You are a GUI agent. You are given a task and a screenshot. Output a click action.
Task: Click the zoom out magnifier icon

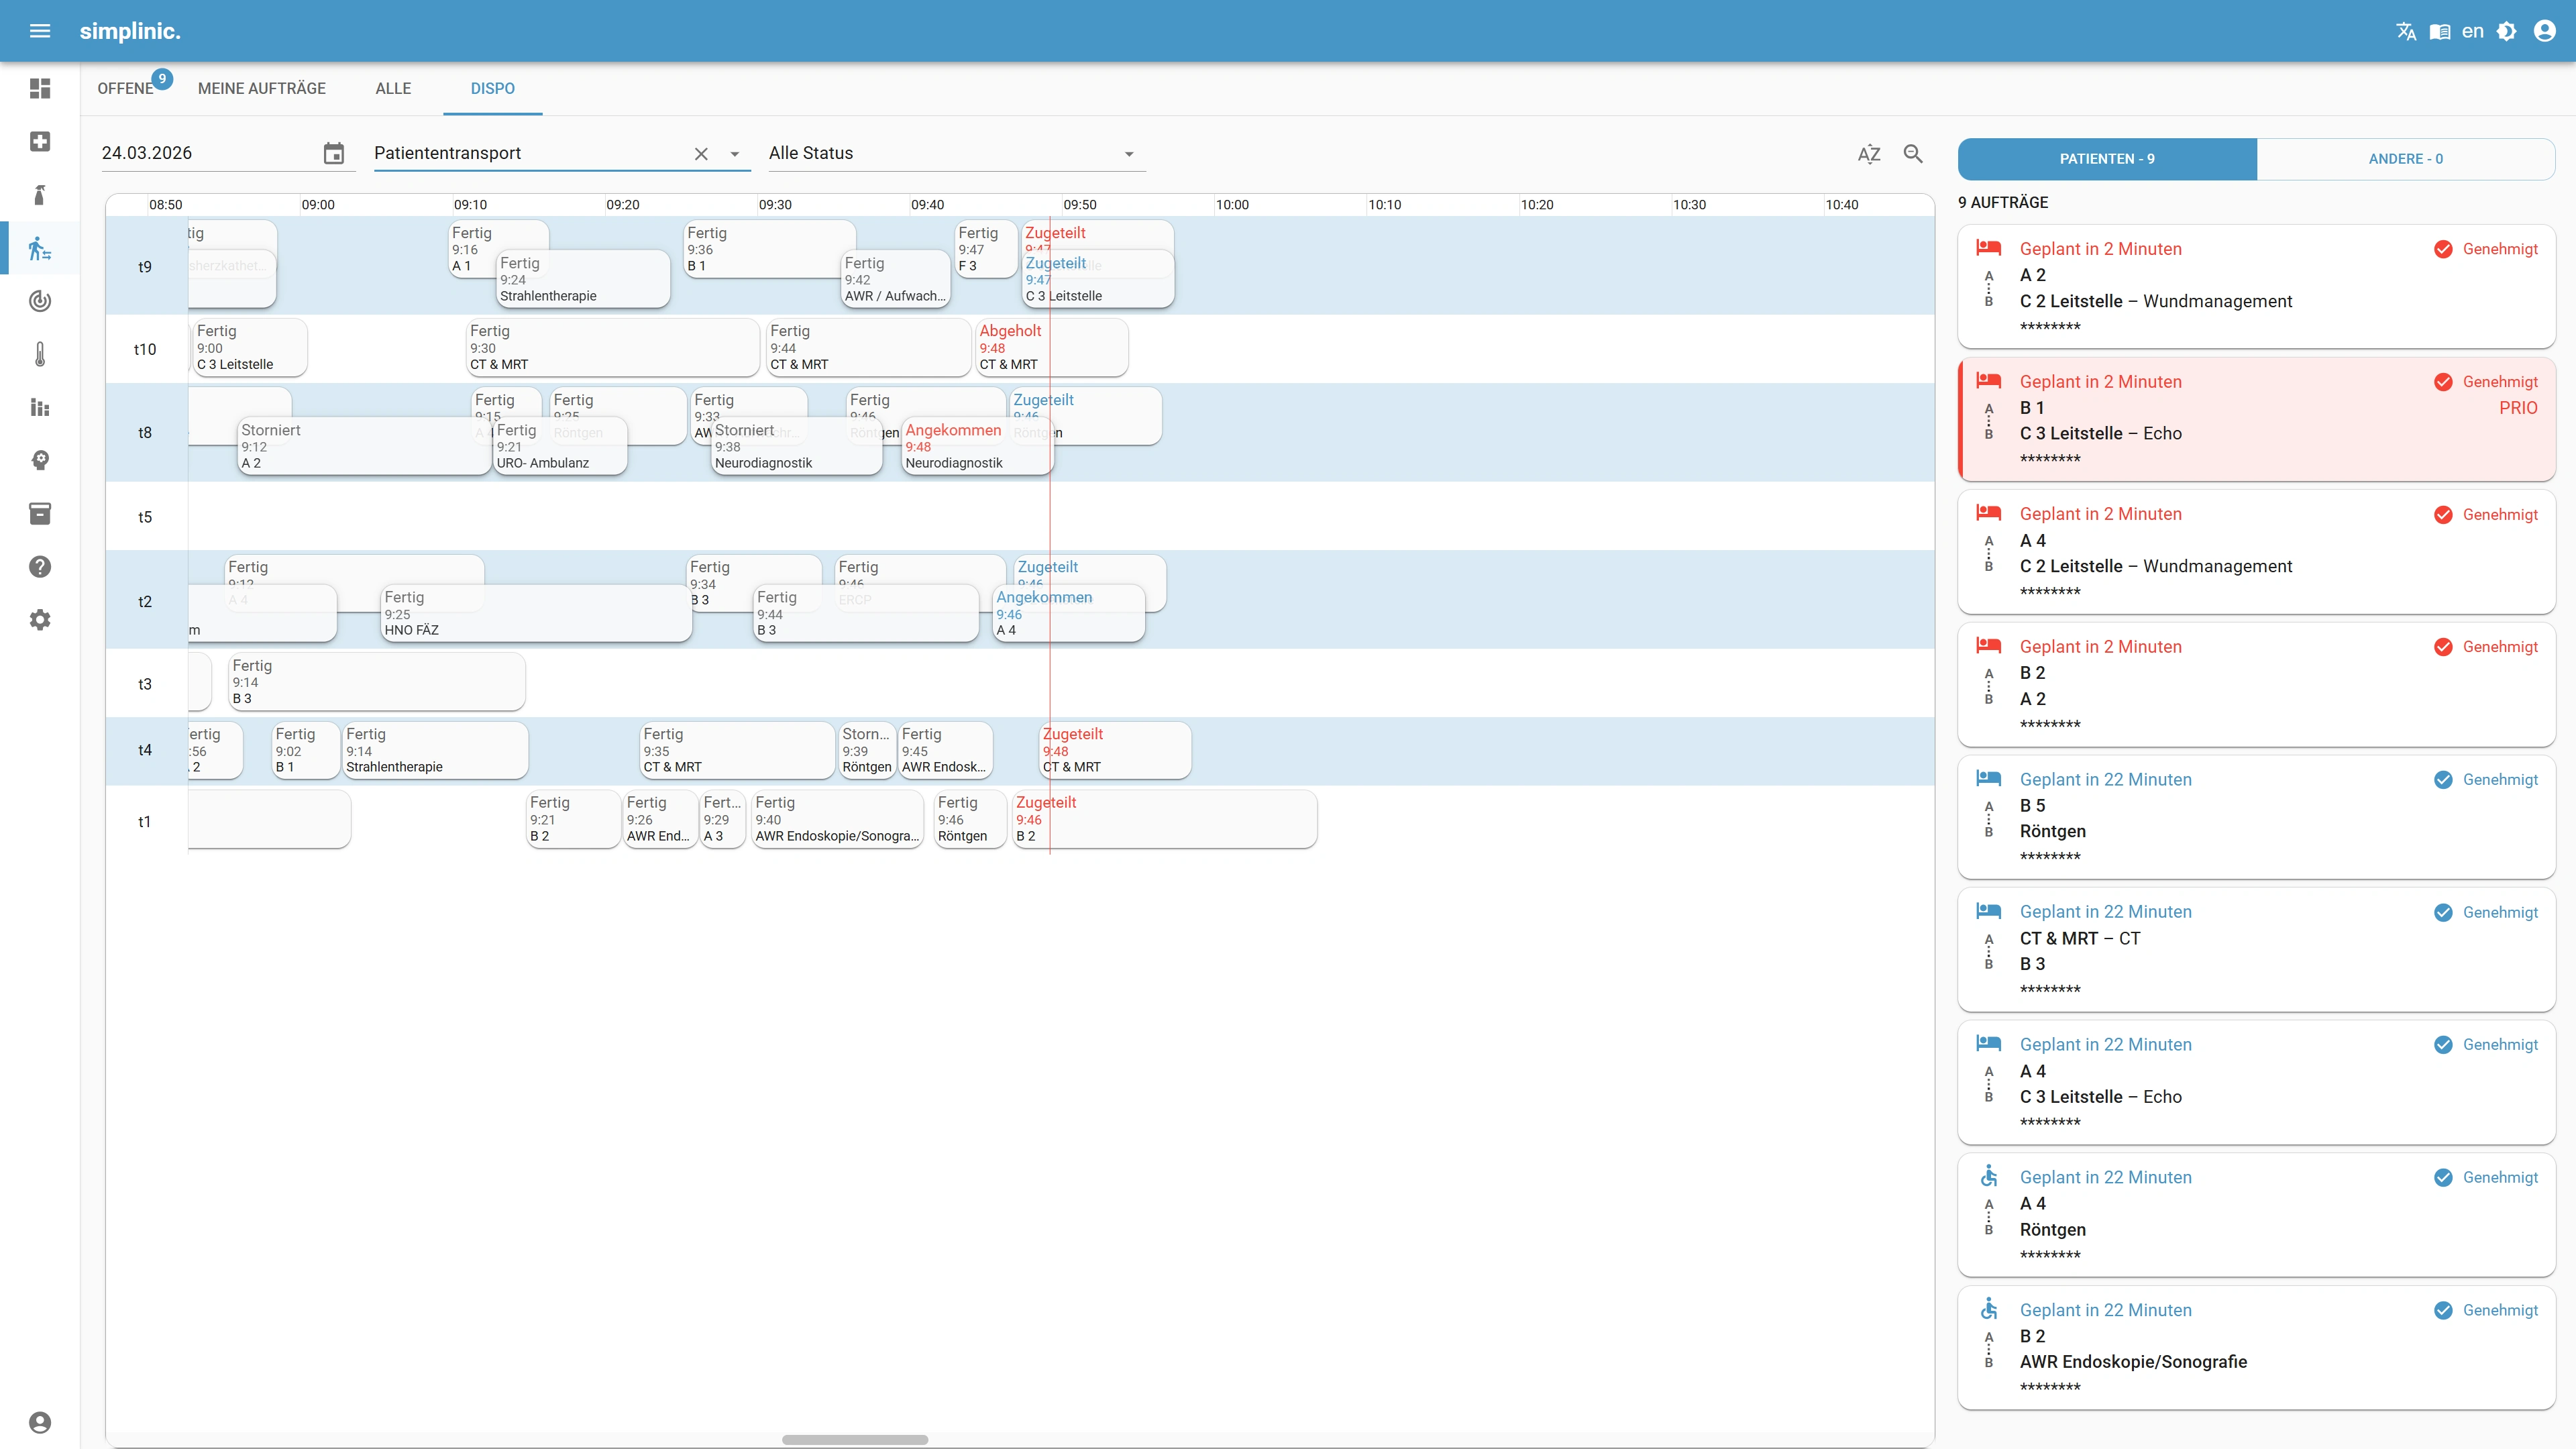pyautogui.click(x=1913, y=154)
